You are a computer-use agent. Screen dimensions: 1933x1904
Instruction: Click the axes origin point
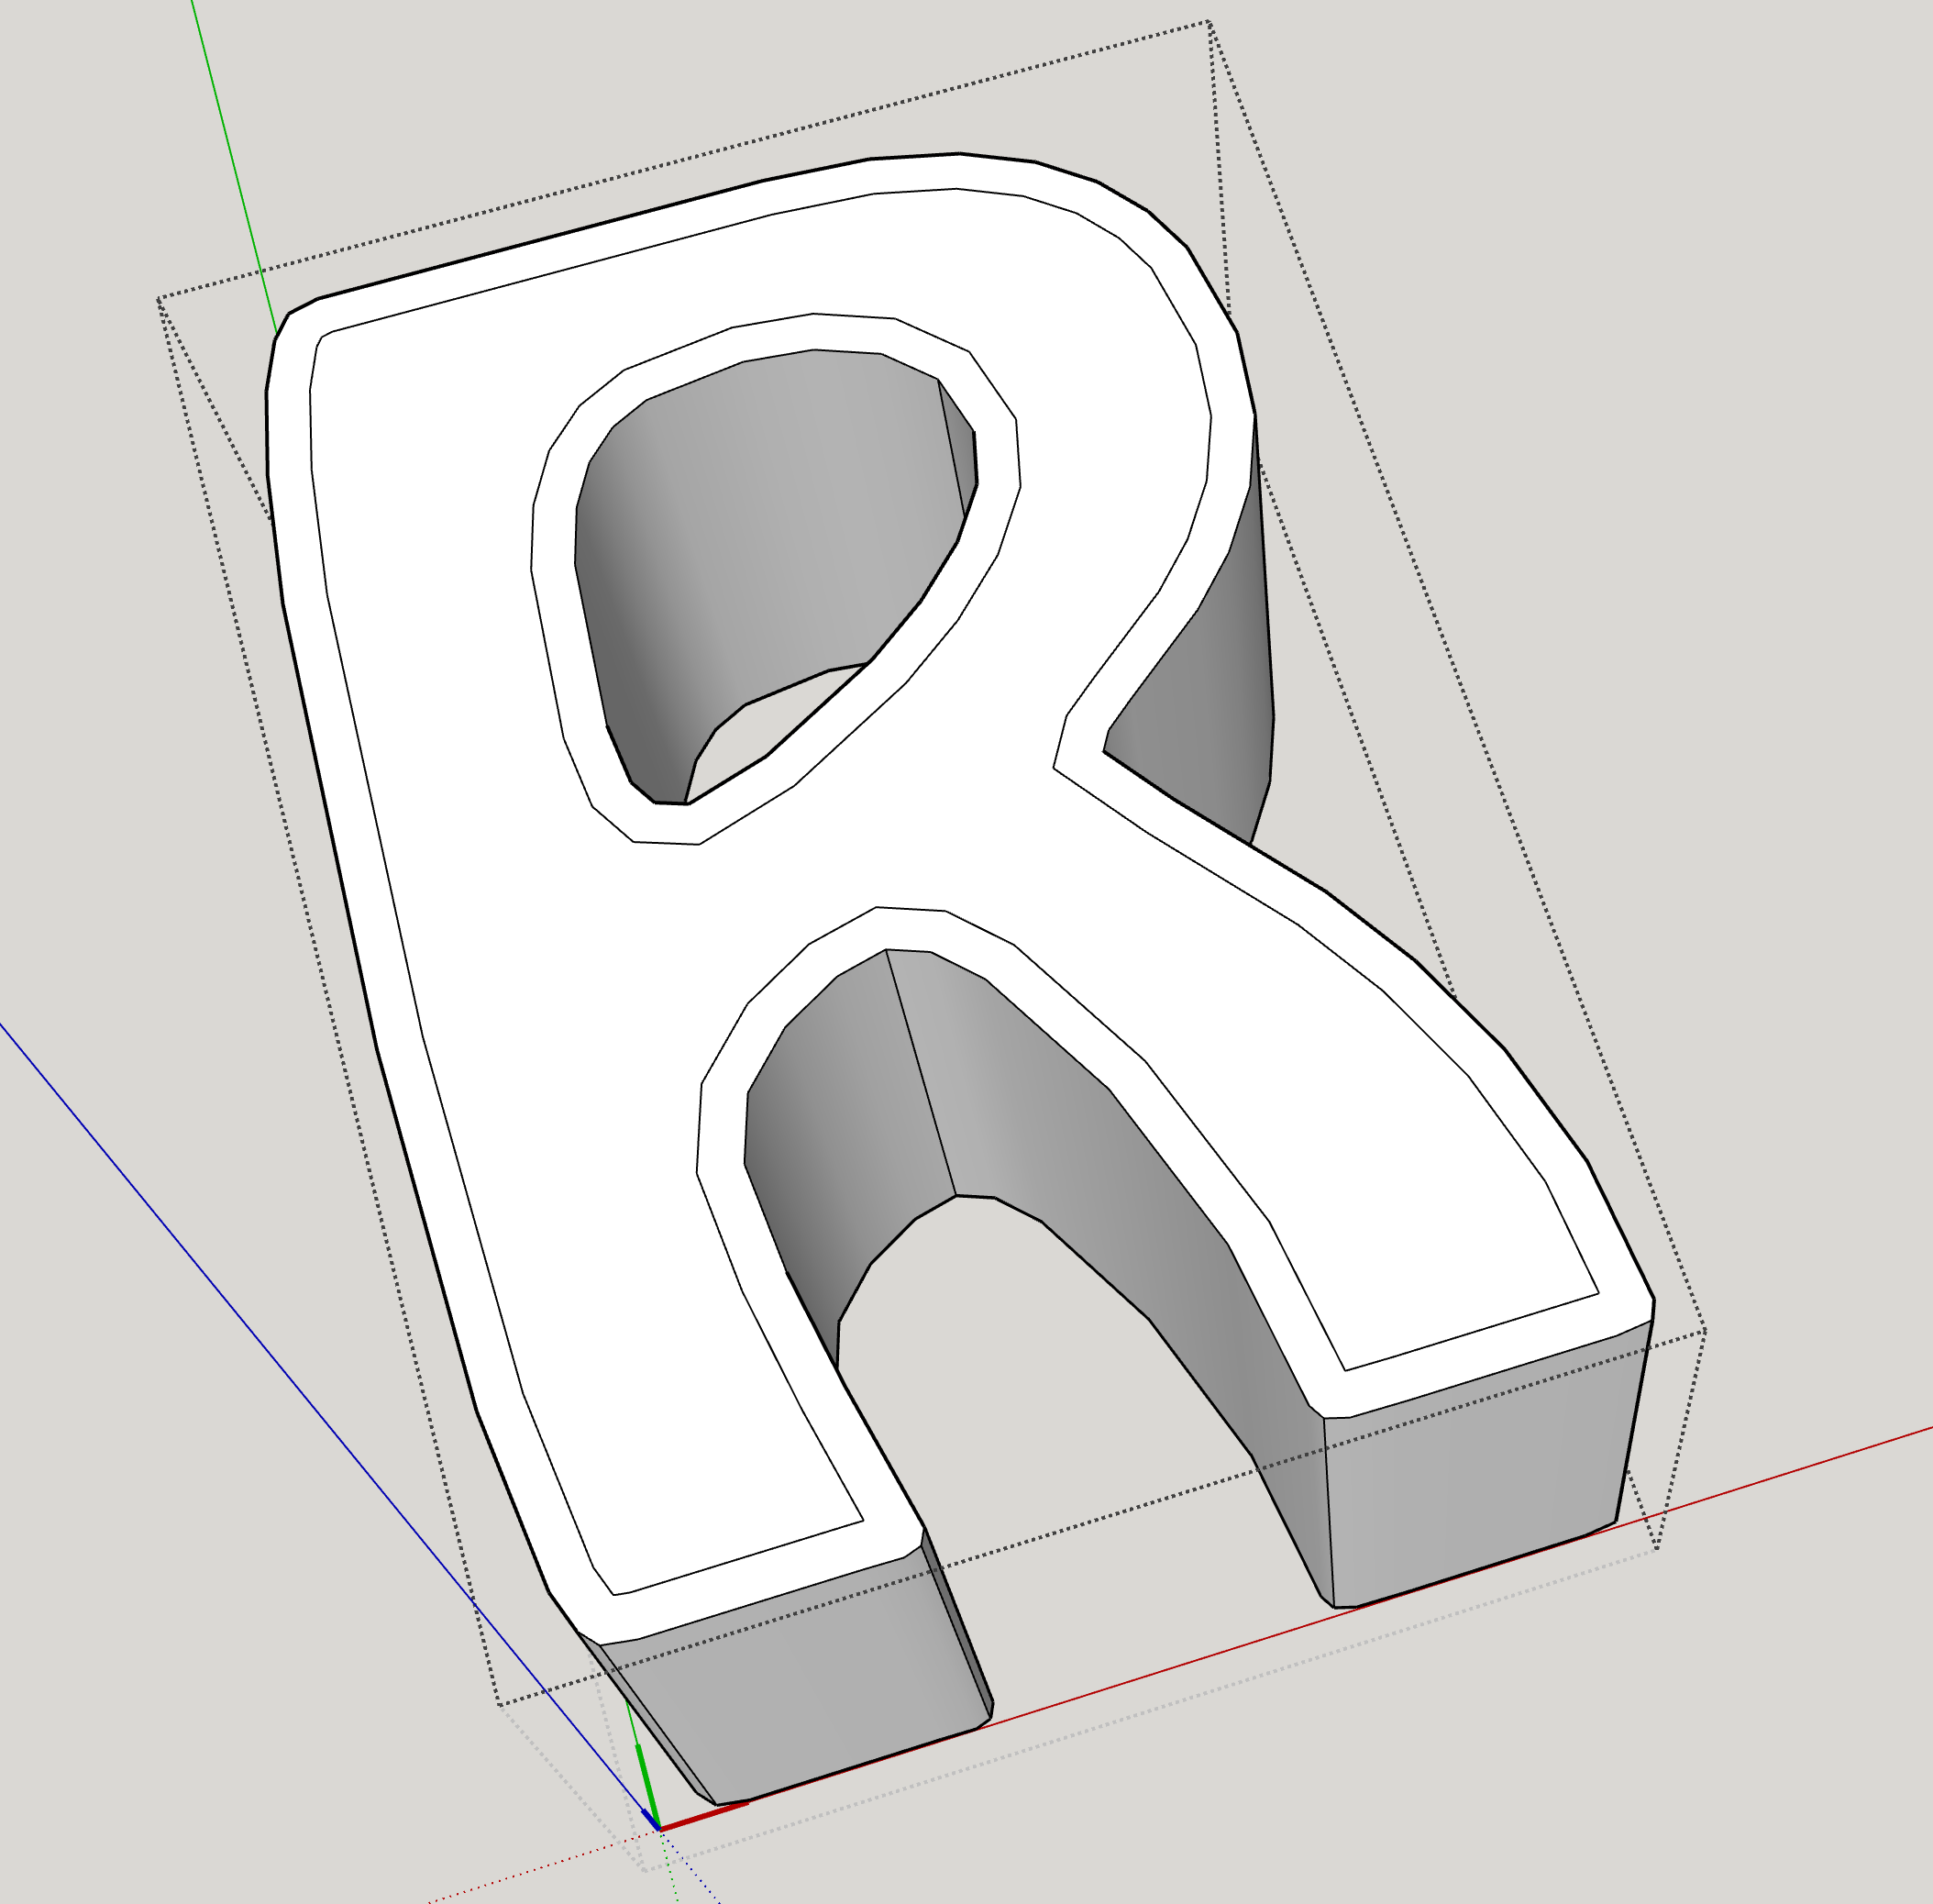tap(658, 1829)
